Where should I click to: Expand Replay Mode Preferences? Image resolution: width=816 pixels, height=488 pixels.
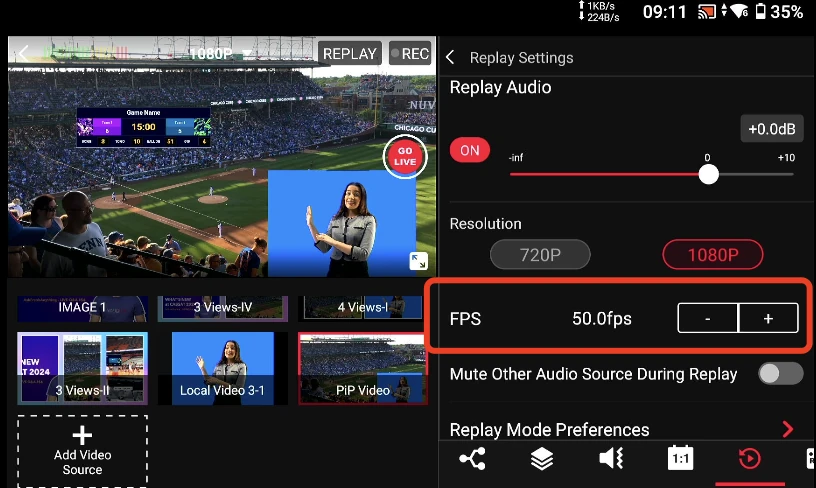[x=787, y=430]
